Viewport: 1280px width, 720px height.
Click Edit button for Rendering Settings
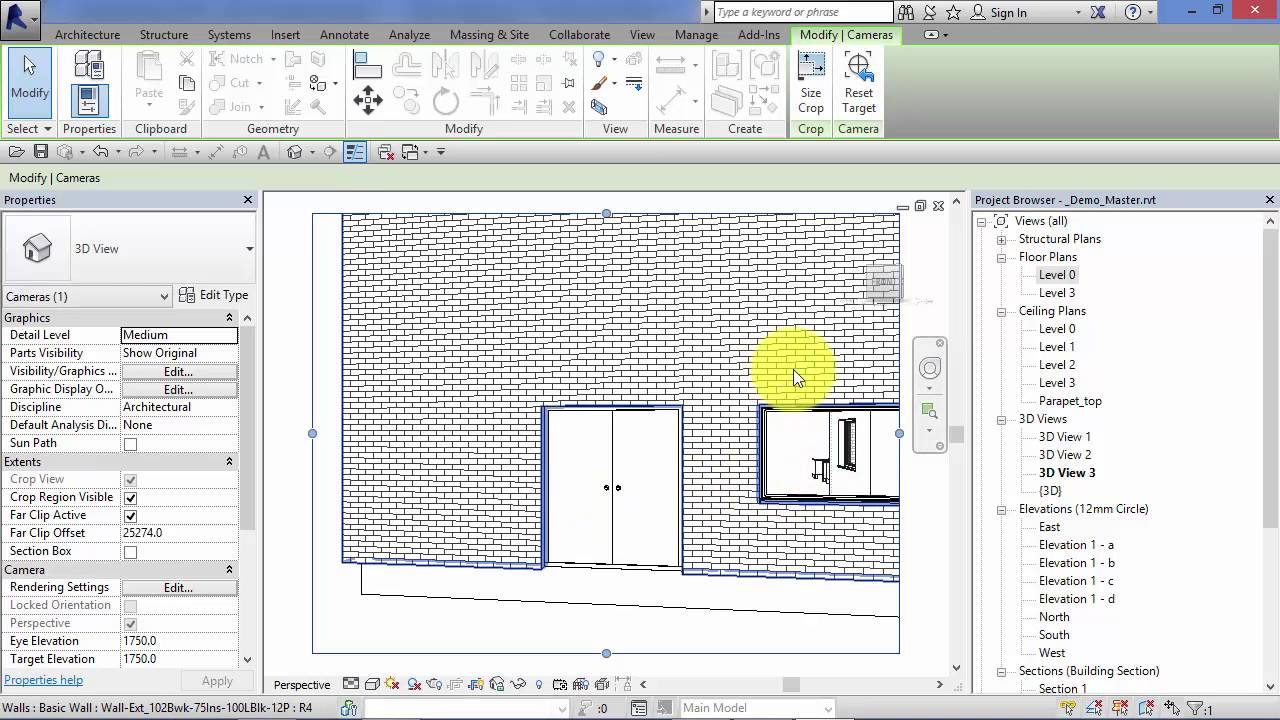[178, 588]
